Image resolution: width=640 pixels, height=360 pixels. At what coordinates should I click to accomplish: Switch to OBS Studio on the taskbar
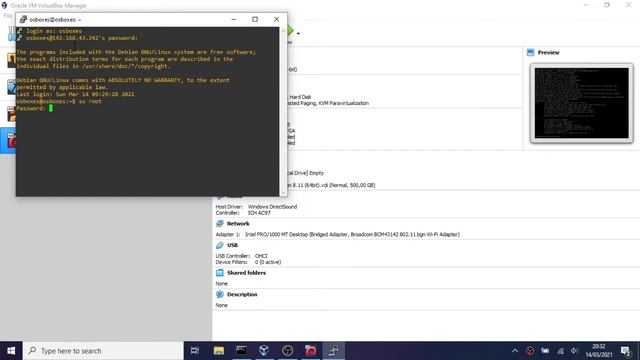287,351
